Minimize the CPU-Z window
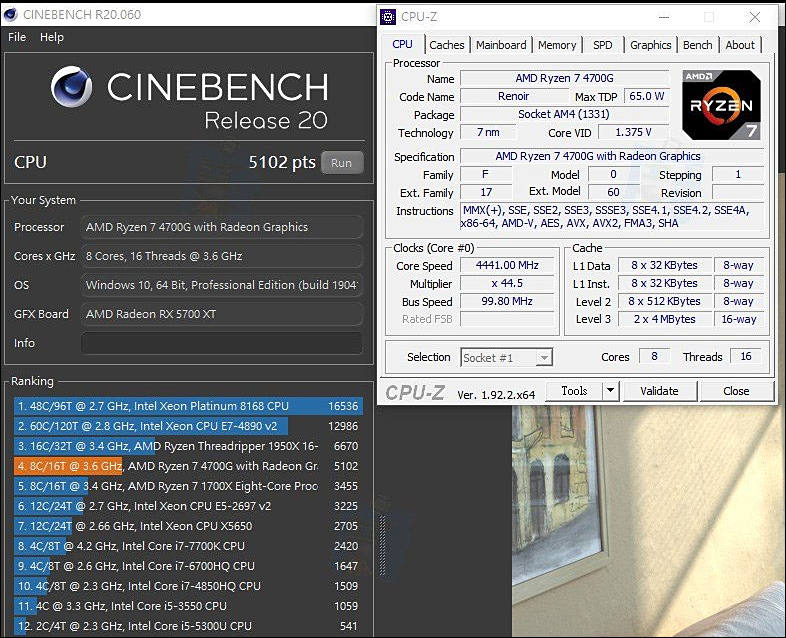The image size is (786, 638). 664,17
